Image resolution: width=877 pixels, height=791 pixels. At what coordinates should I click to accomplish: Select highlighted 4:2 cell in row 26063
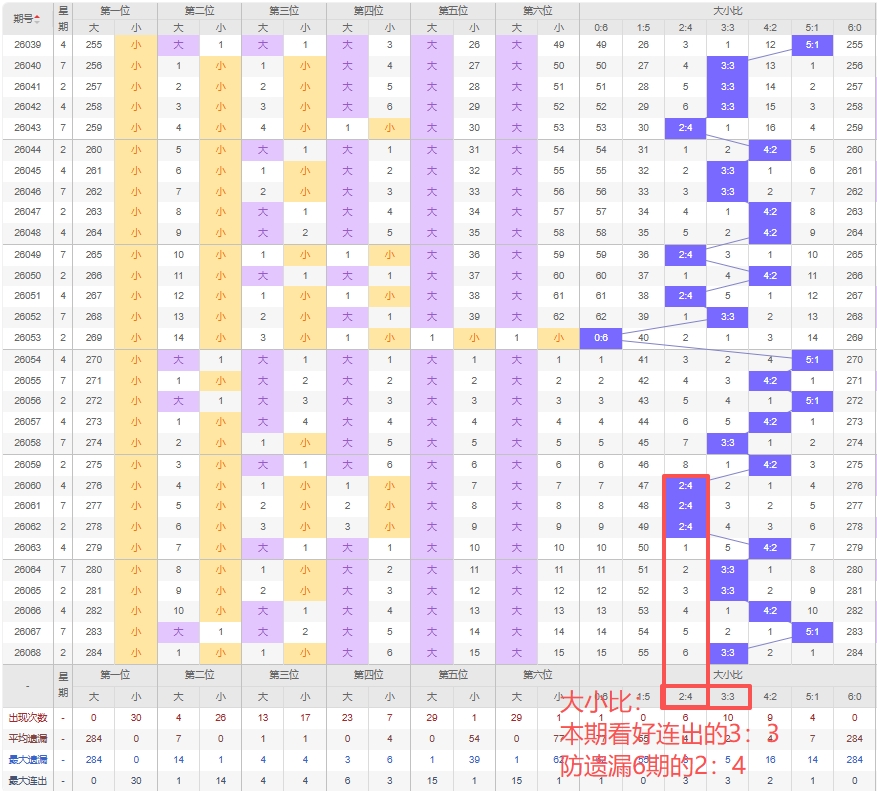[x=770, y=548]
